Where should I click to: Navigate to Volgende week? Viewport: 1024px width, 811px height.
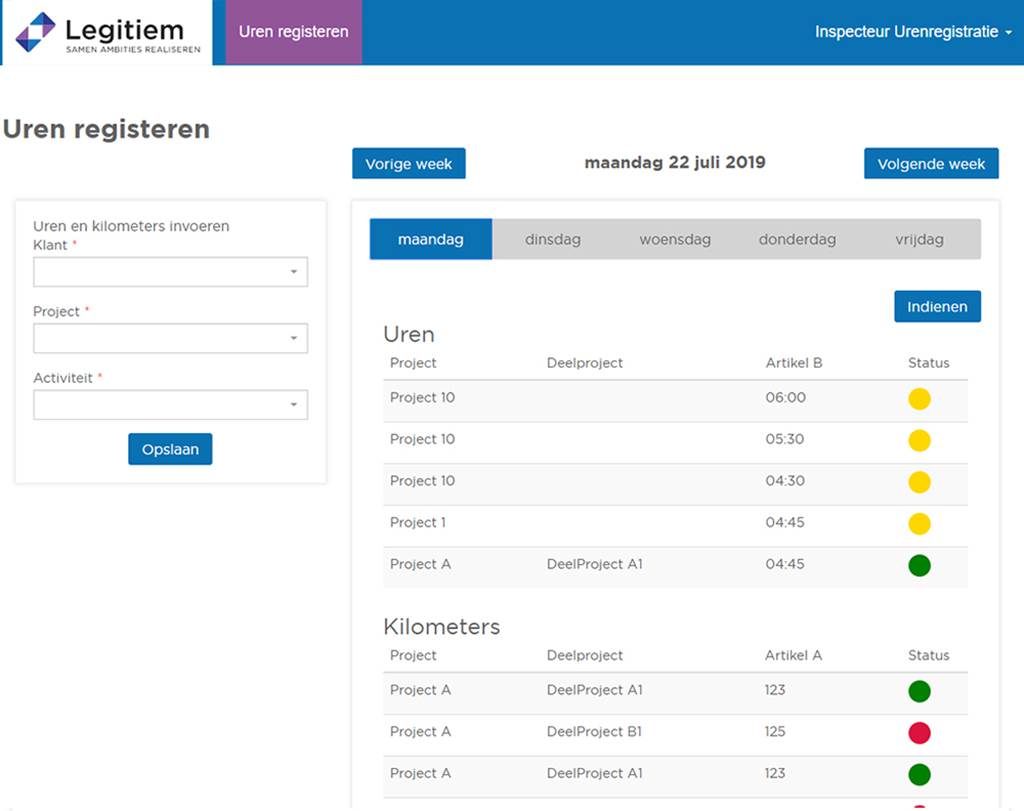[x=931, y=164]
